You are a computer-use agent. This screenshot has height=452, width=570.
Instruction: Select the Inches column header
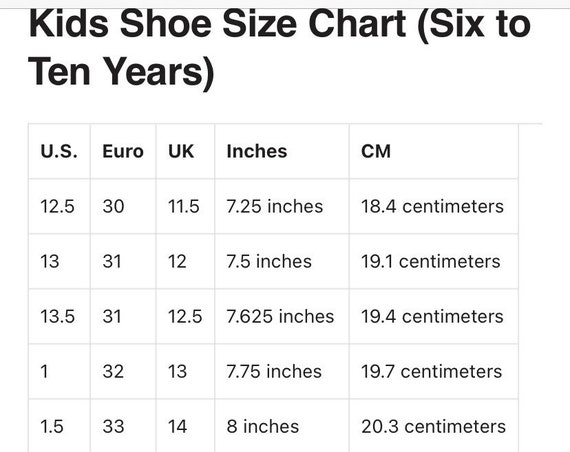(282, 151)
